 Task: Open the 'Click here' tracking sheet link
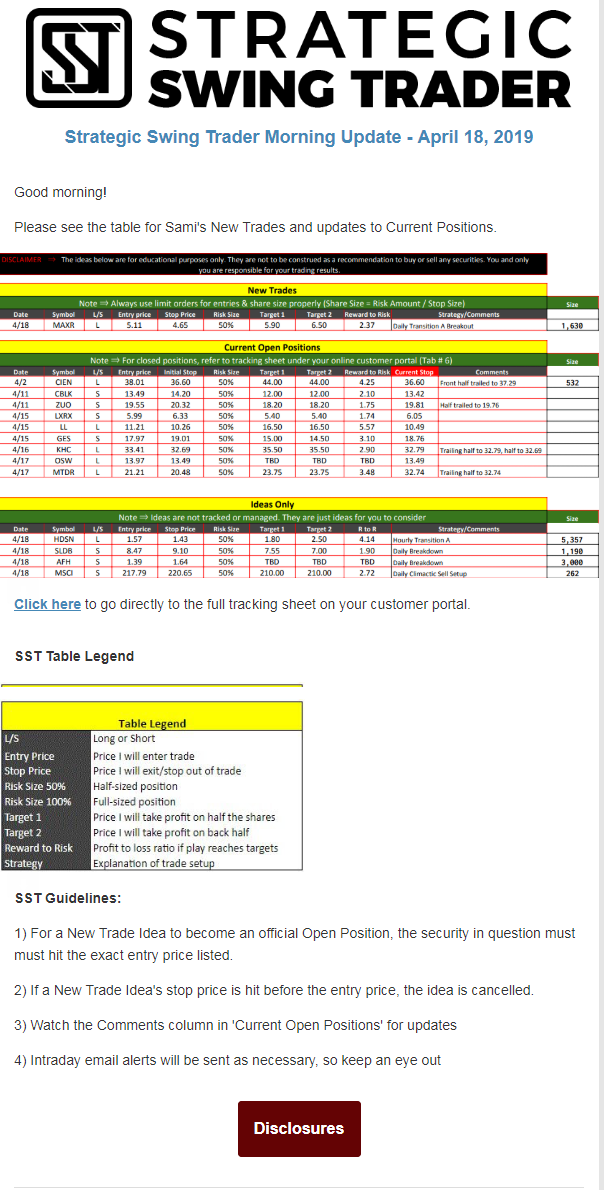click(47, 604)
